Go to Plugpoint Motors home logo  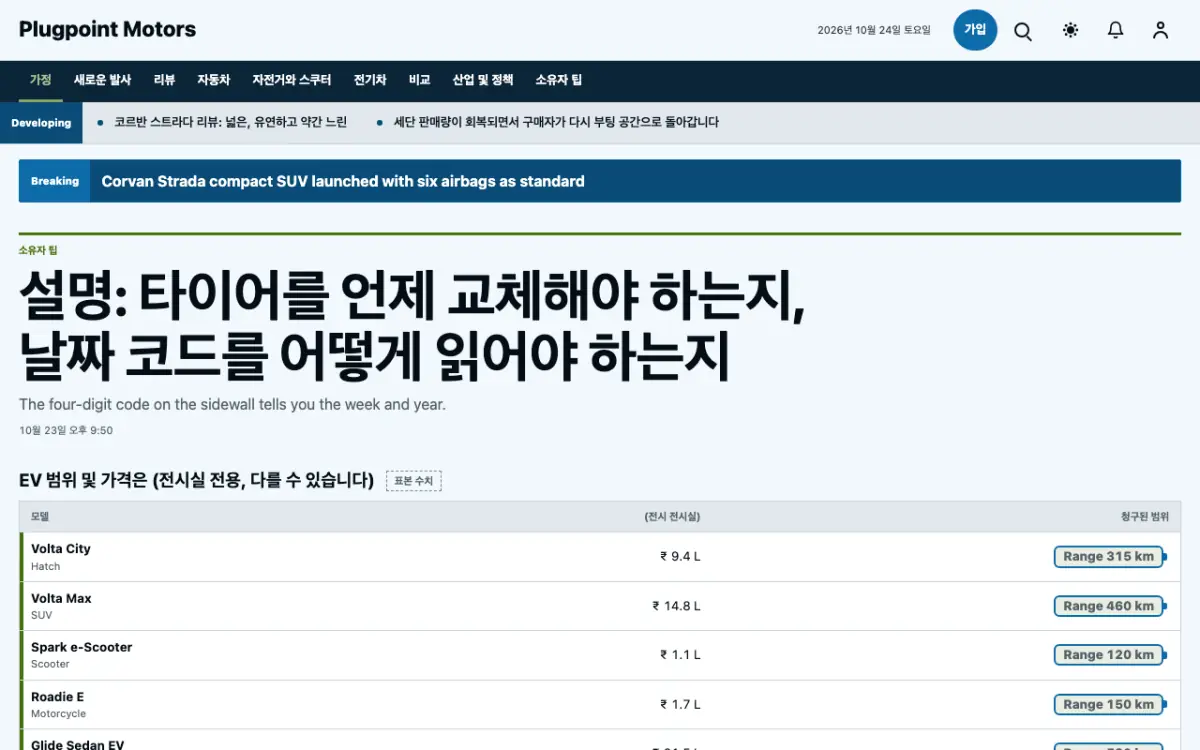pyautogui.click(x=107, y=29)
